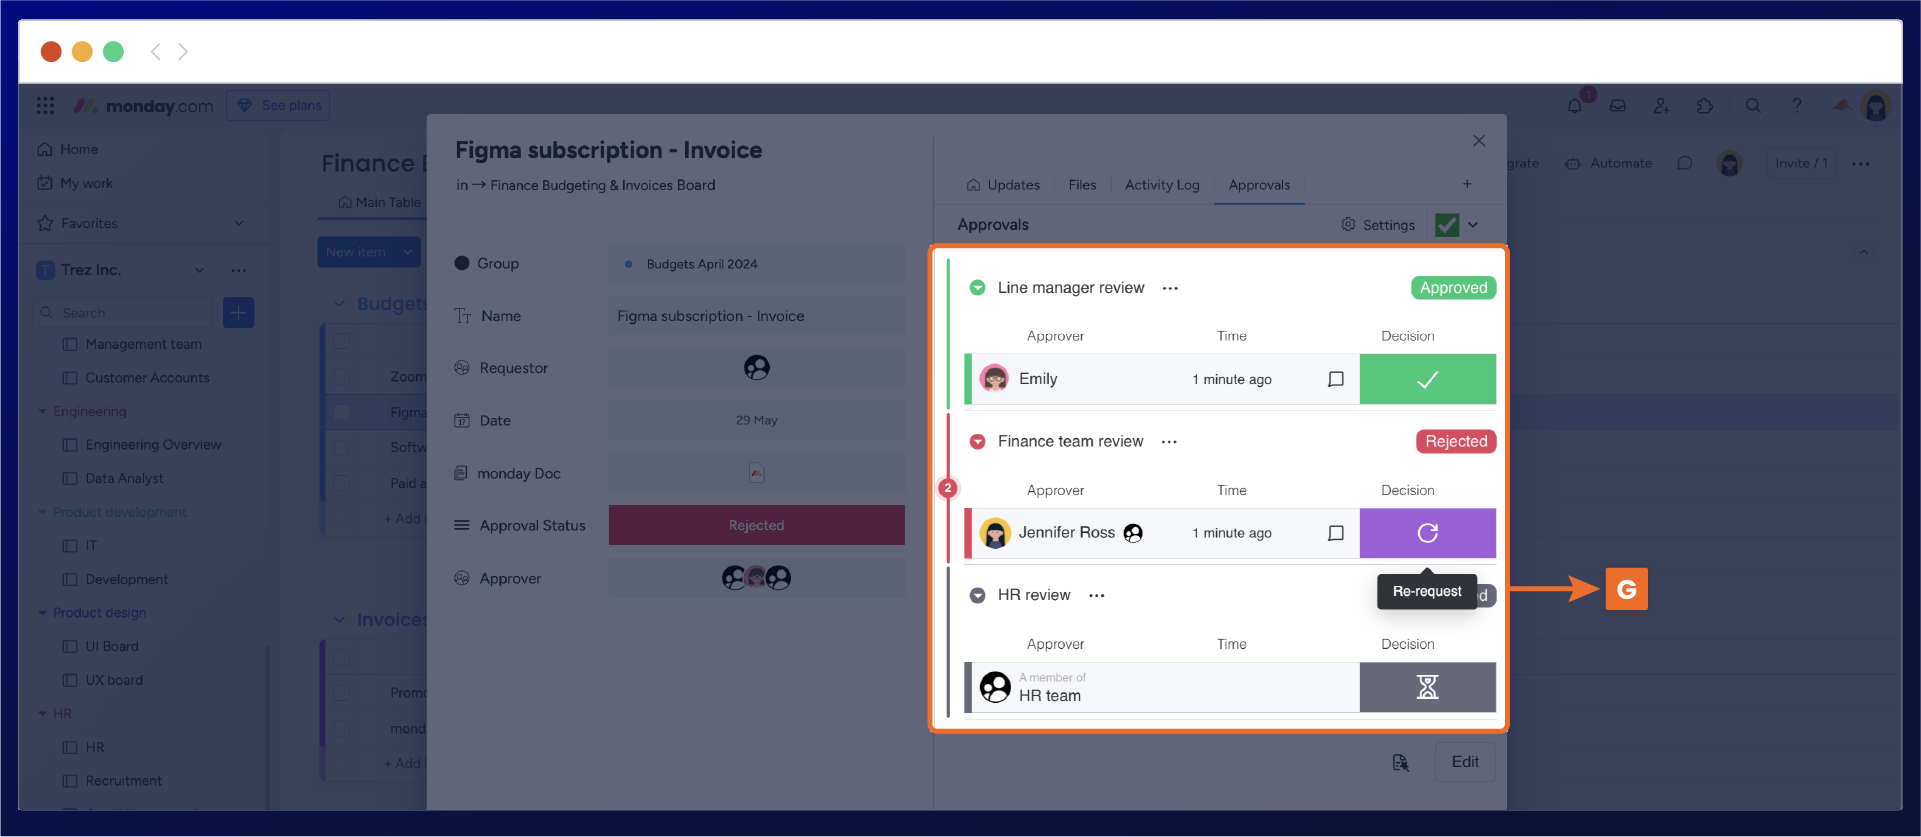Click the Edit button
The image size is (1921, 837).
click(1465, 762)
